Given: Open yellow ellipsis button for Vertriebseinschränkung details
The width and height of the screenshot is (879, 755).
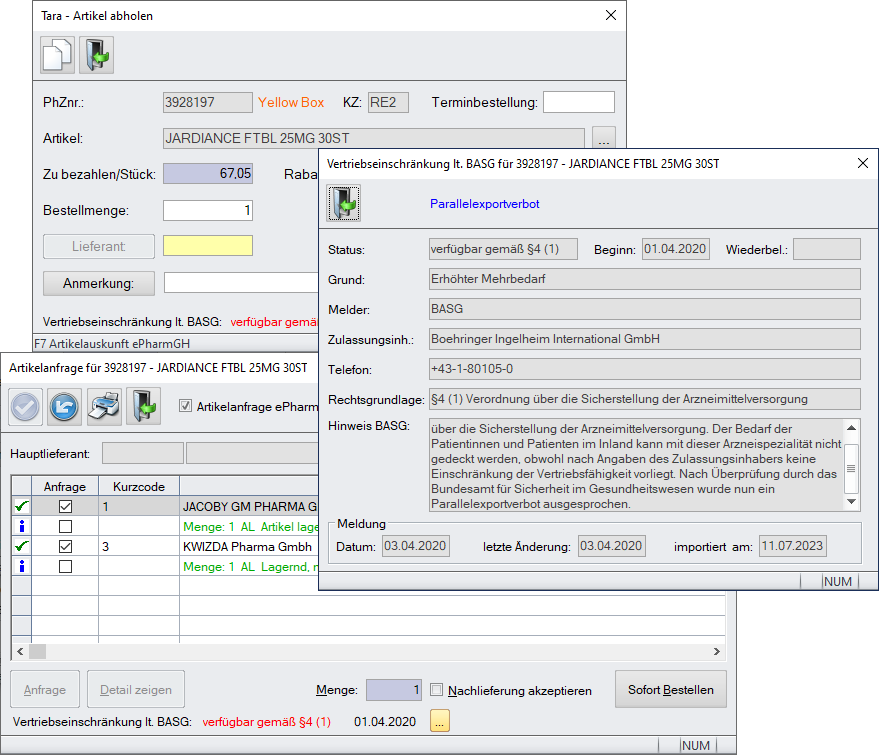Looking at the screenshot, I should 440,721.
